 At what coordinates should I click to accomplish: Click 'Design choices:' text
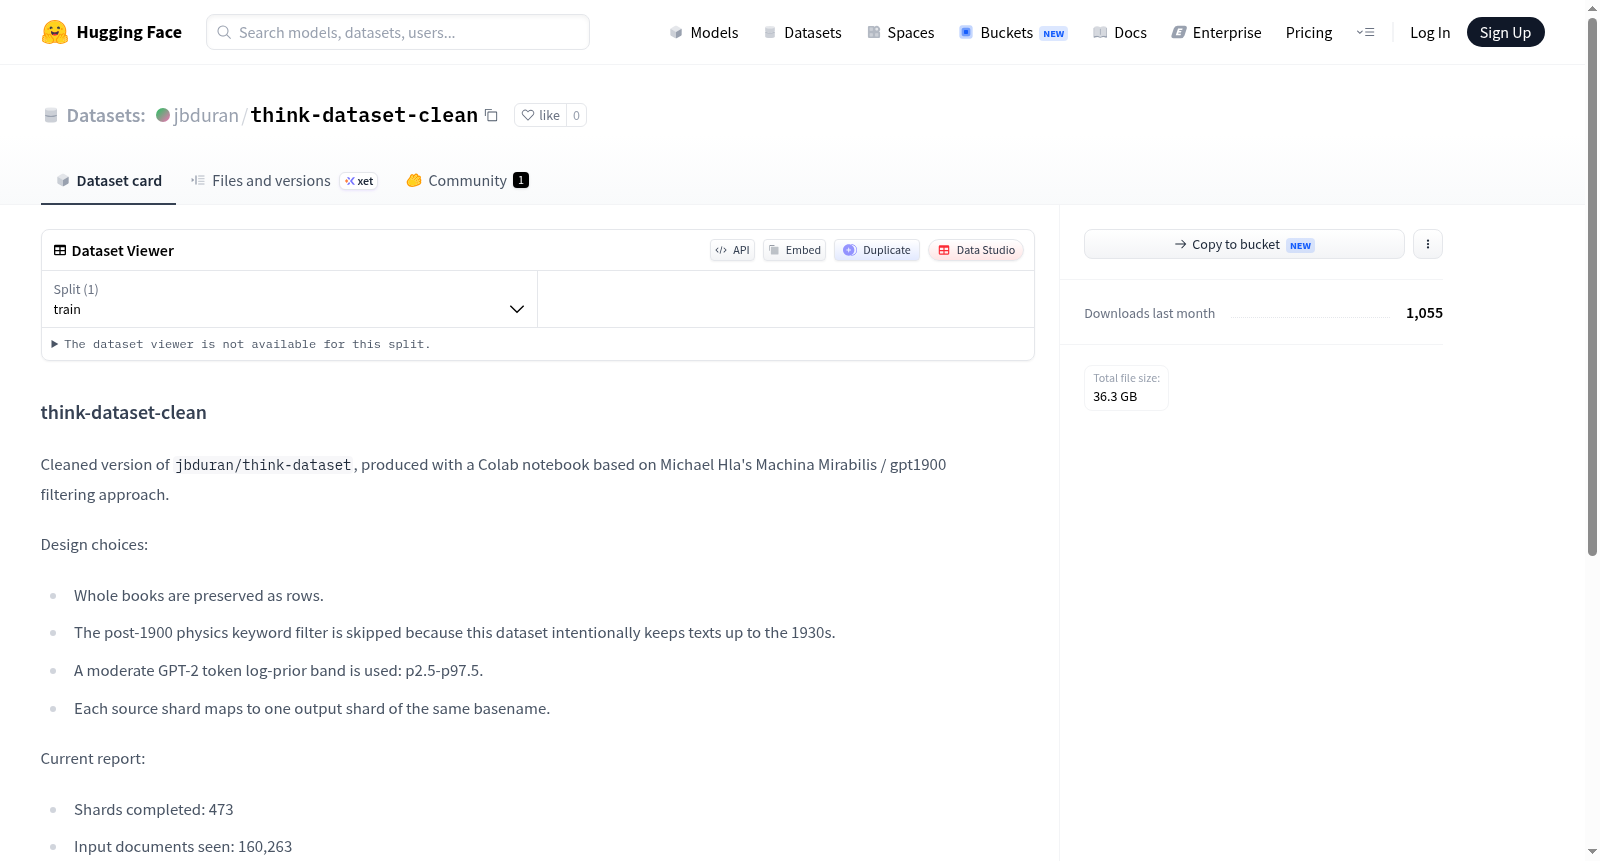point(94,545)
